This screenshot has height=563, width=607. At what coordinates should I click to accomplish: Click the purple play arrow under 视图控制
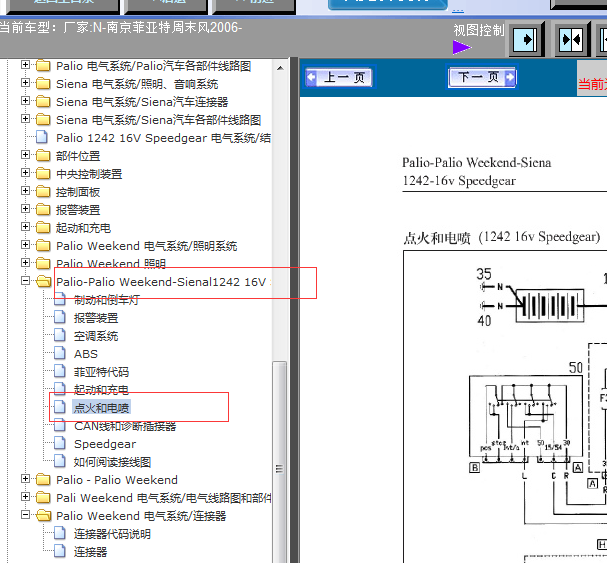pyautogui.click(x=461, y=48)
